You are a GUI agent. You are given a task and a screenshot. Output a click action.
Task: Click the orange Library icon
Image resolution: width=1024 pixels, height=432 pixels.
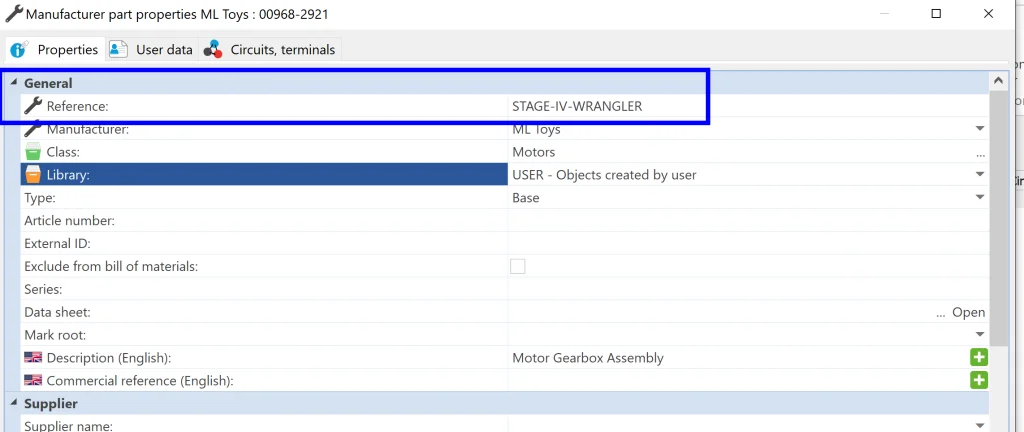pos(33,175)
